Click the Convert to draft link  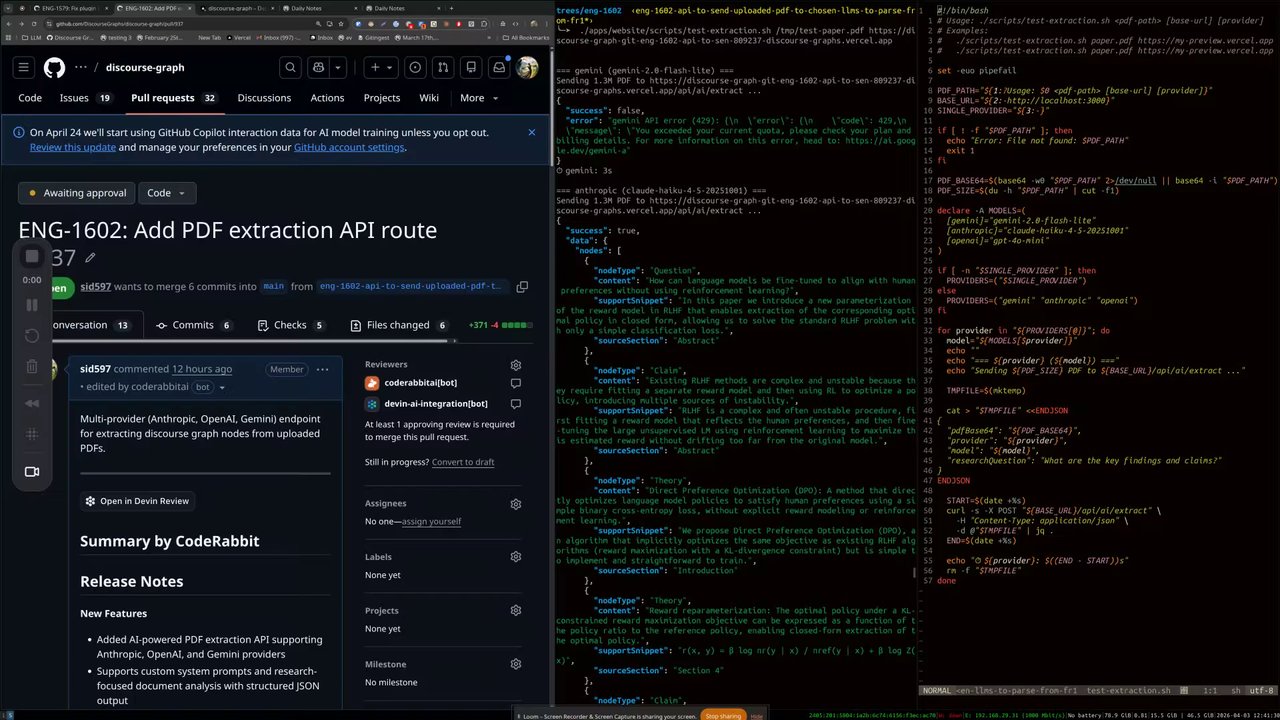click(463, 462)
